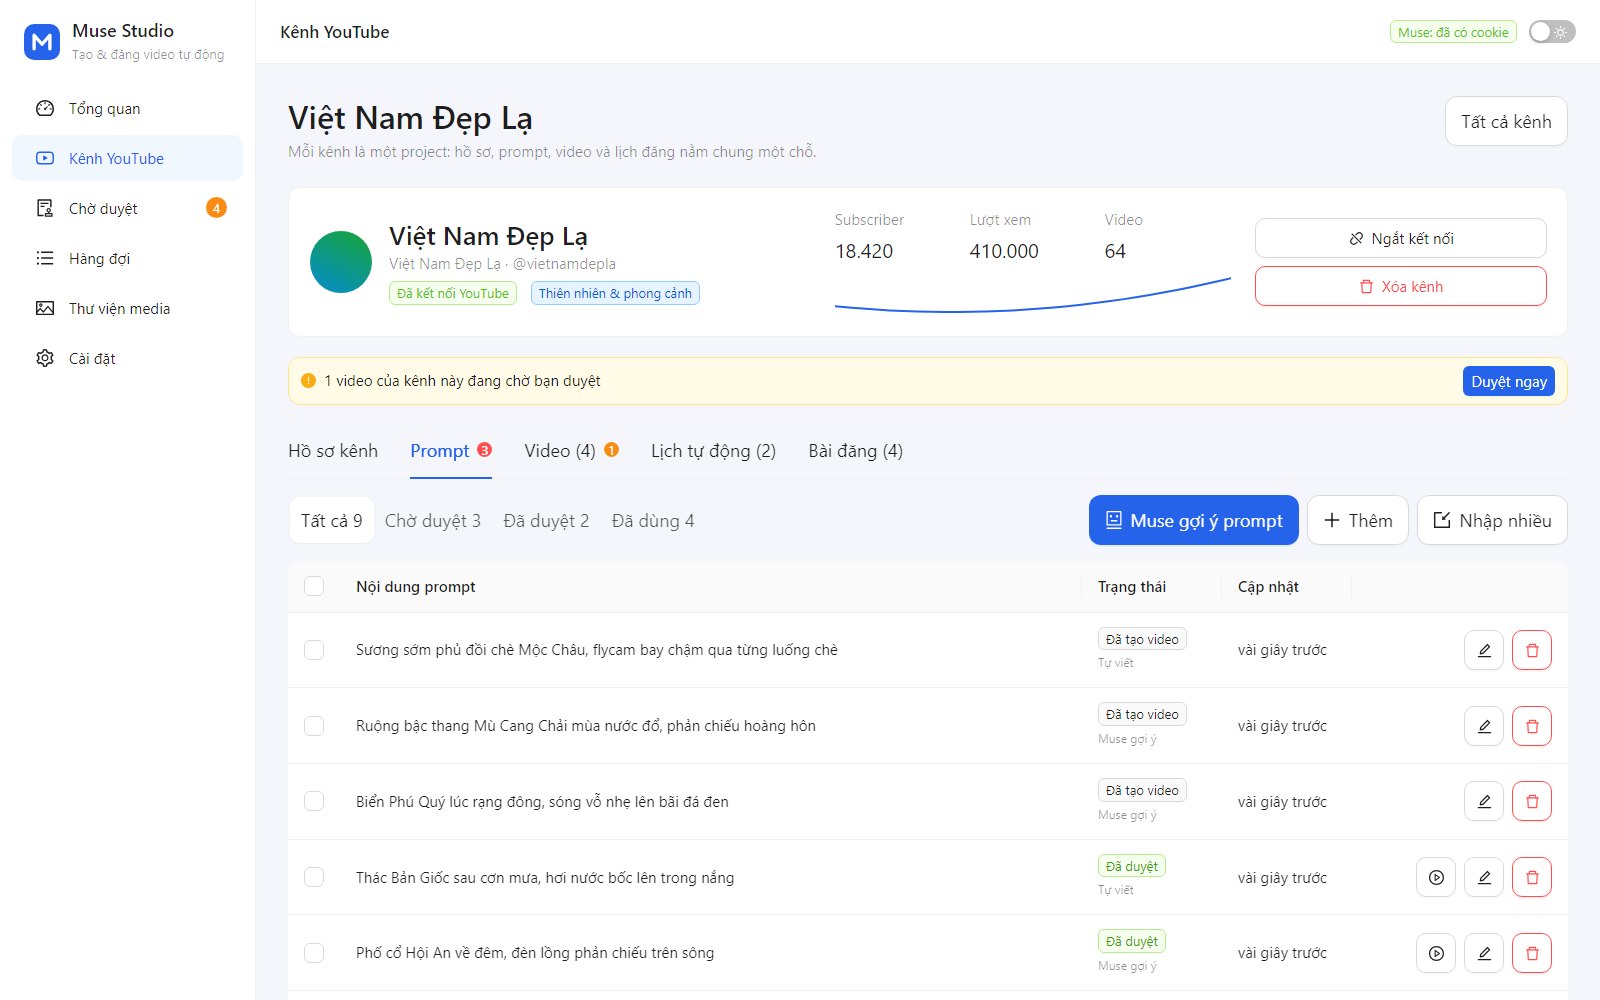The height and width of the screenshot is (1000, 1600).
Task: Select the Phố cổ Hội An prompt checkbox
Action: click(x=314, y=953)
